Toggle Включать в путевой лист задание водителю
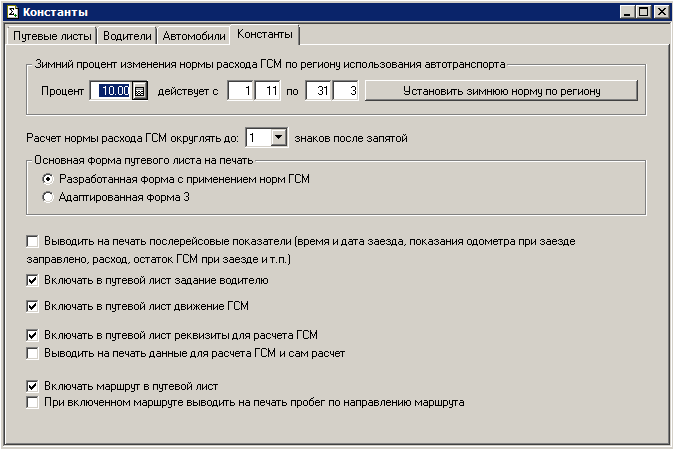This screenshot has height=449, width=673. pyautogui.click(x=33, y=281)
